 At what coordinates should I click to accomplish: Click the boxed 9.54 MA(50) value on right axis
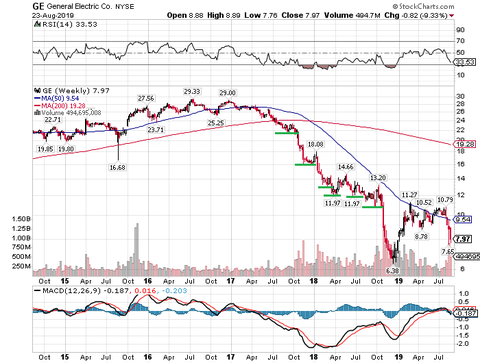[x=464, y=220]
